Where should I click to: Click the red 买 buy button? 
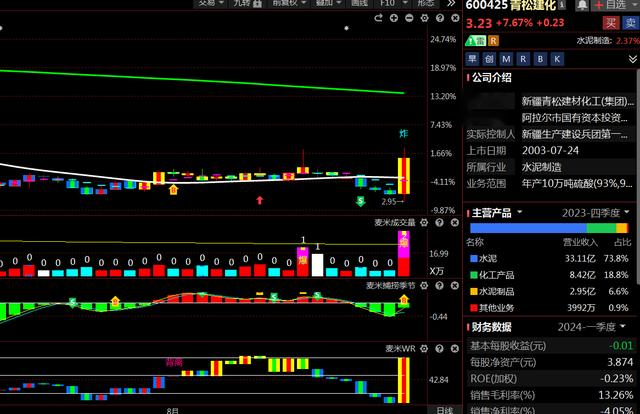pyautogui.click(x=611, y=22)
